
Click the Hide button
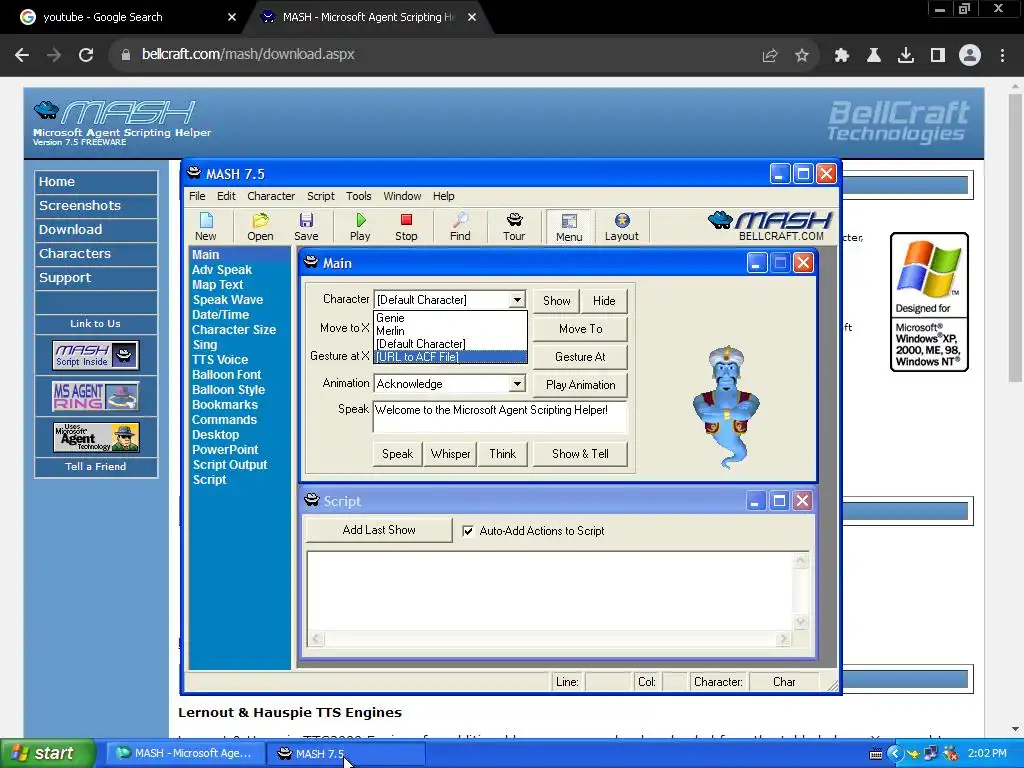604,300
